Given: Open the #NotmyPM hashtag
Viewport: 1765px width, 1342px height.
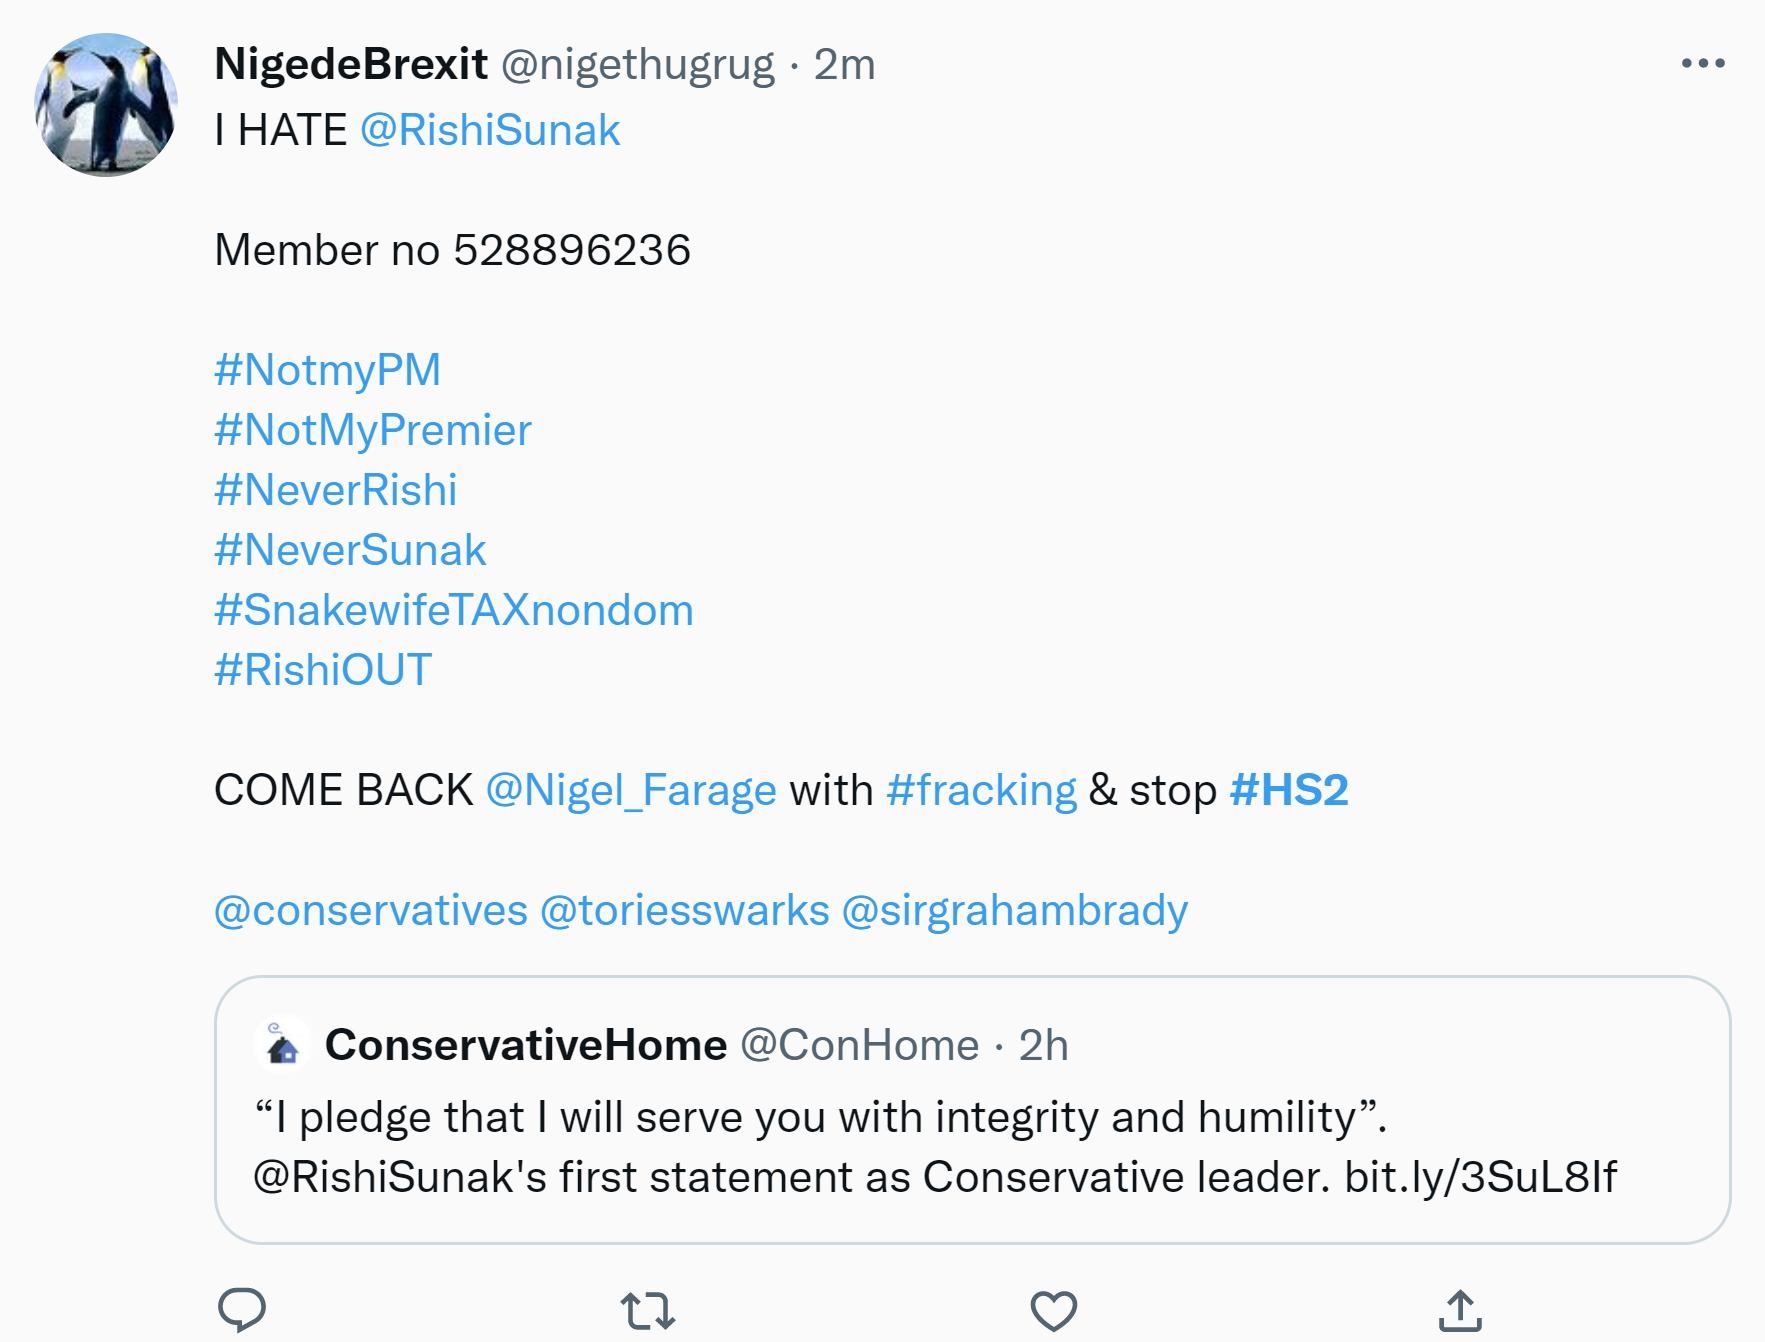Looking at the screenshot, I should click(327, 370).
